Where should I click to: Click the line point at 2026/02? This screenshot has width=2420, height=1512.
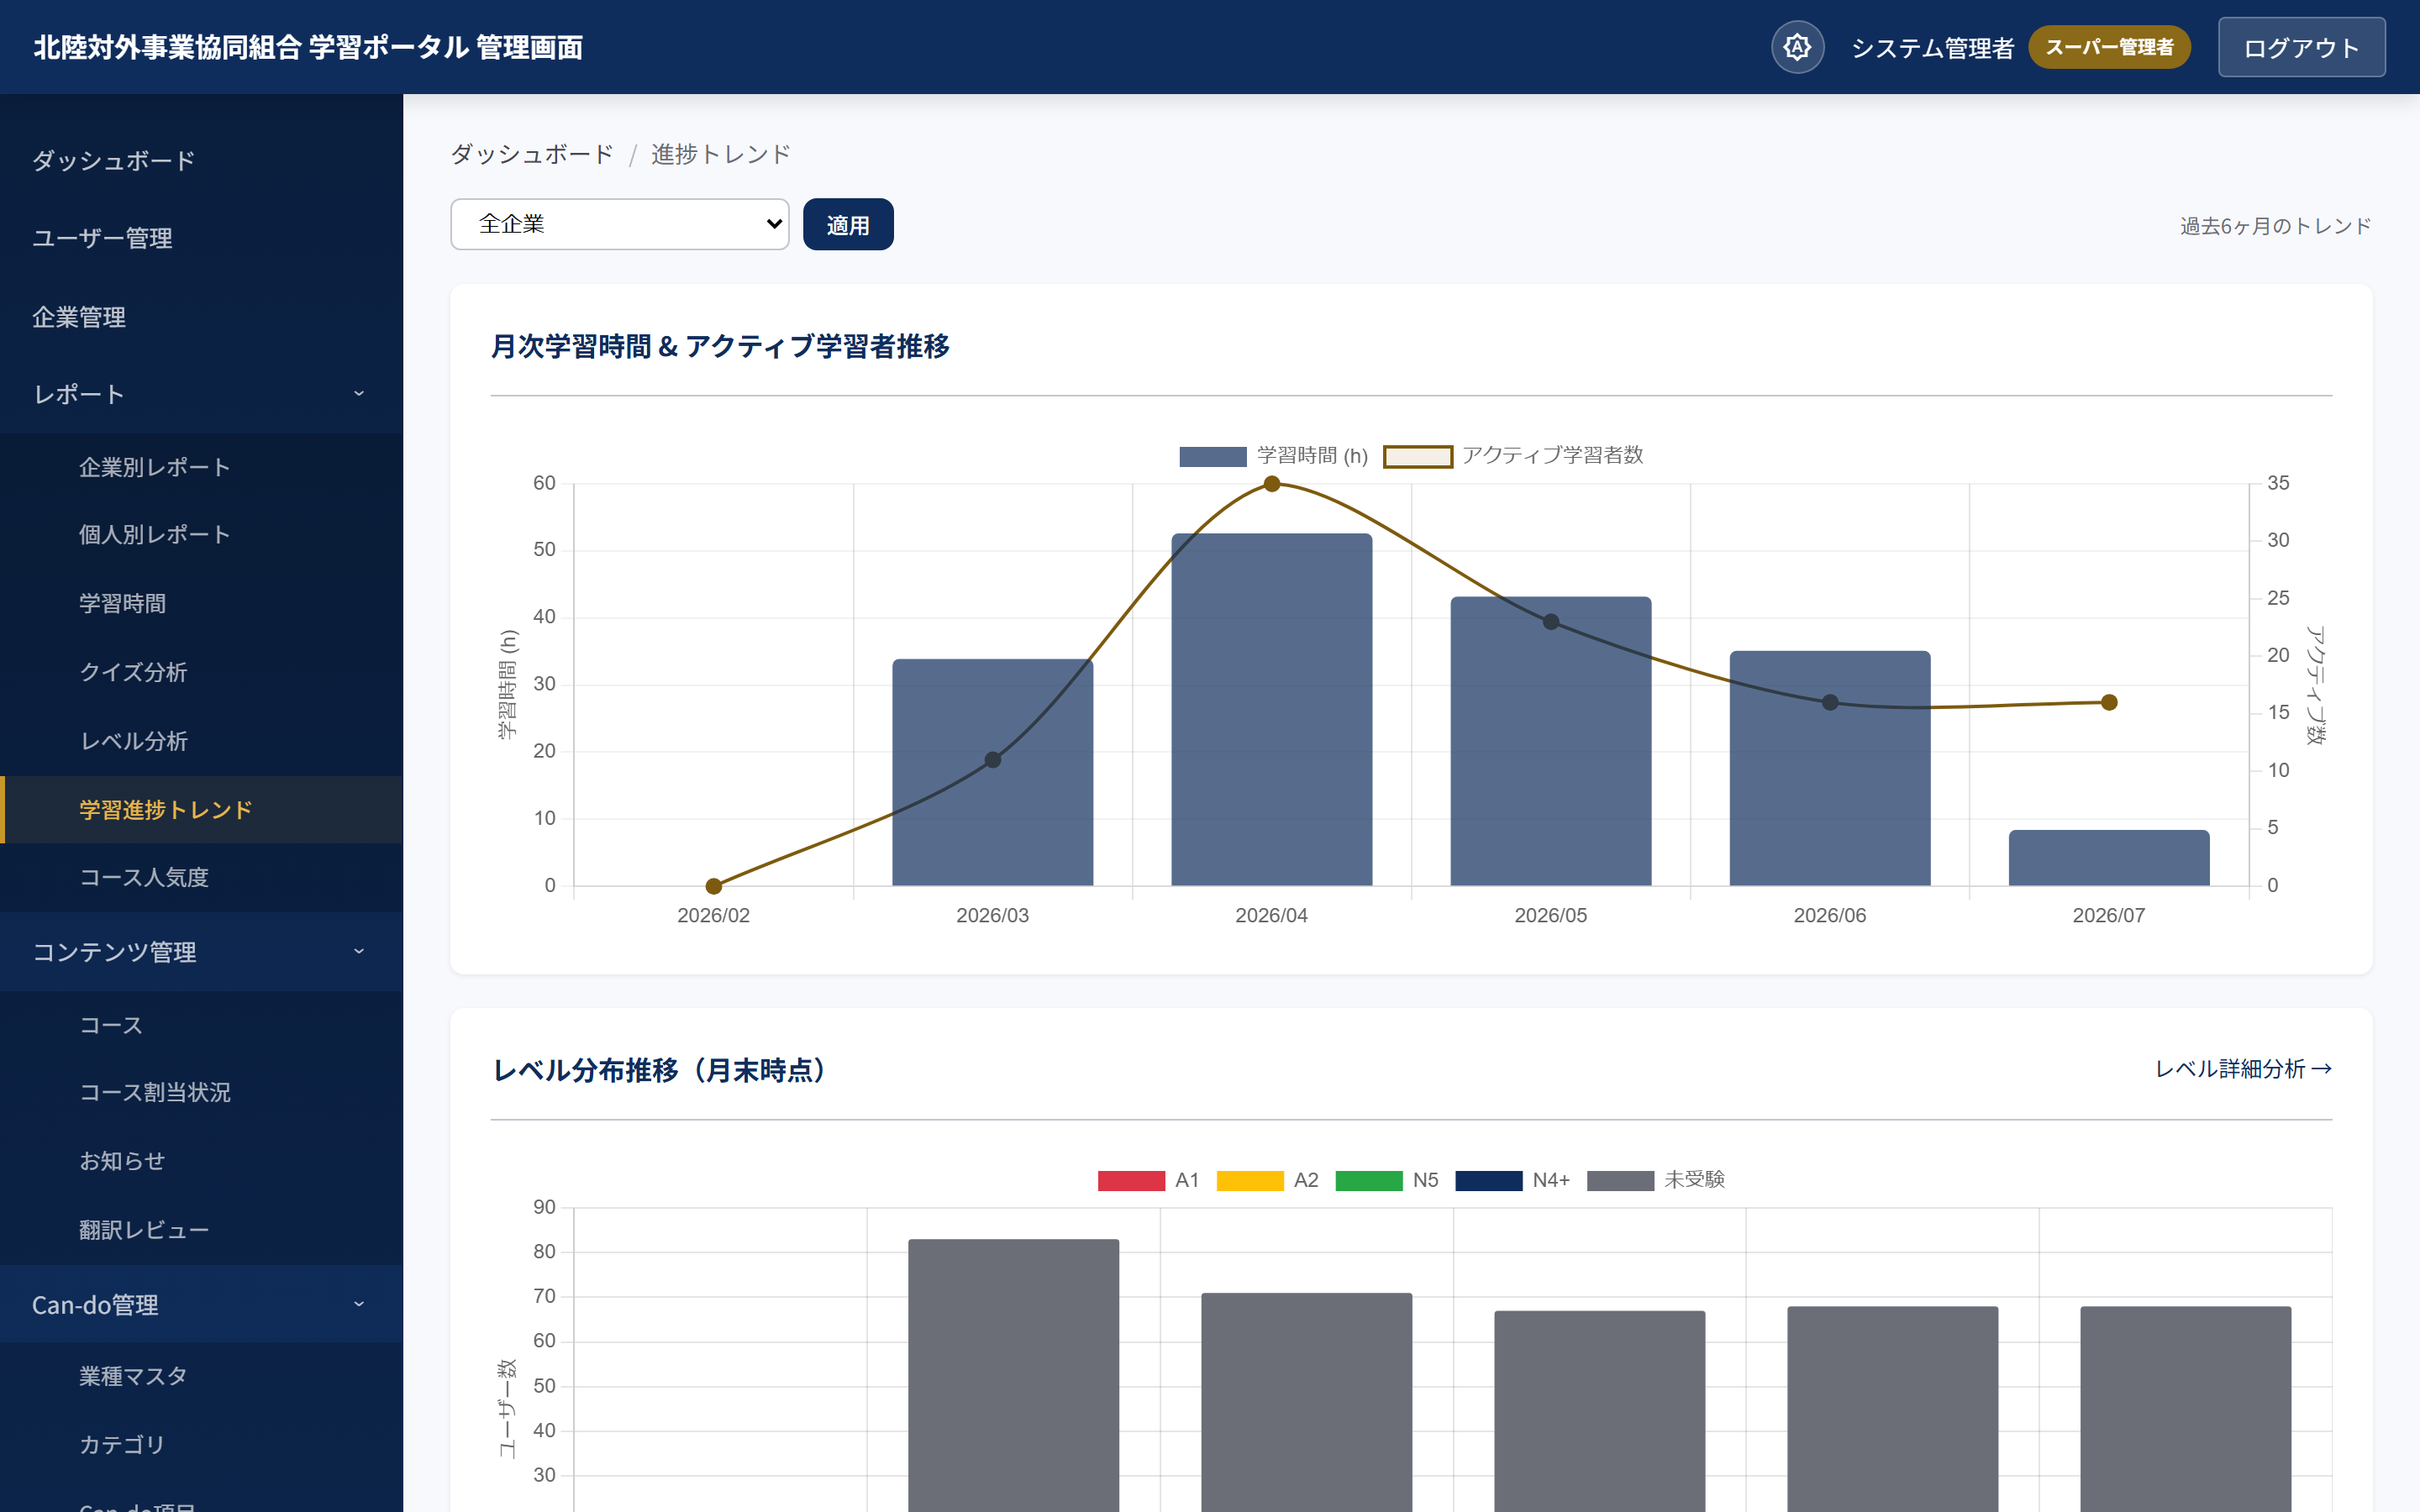(713, 886)
